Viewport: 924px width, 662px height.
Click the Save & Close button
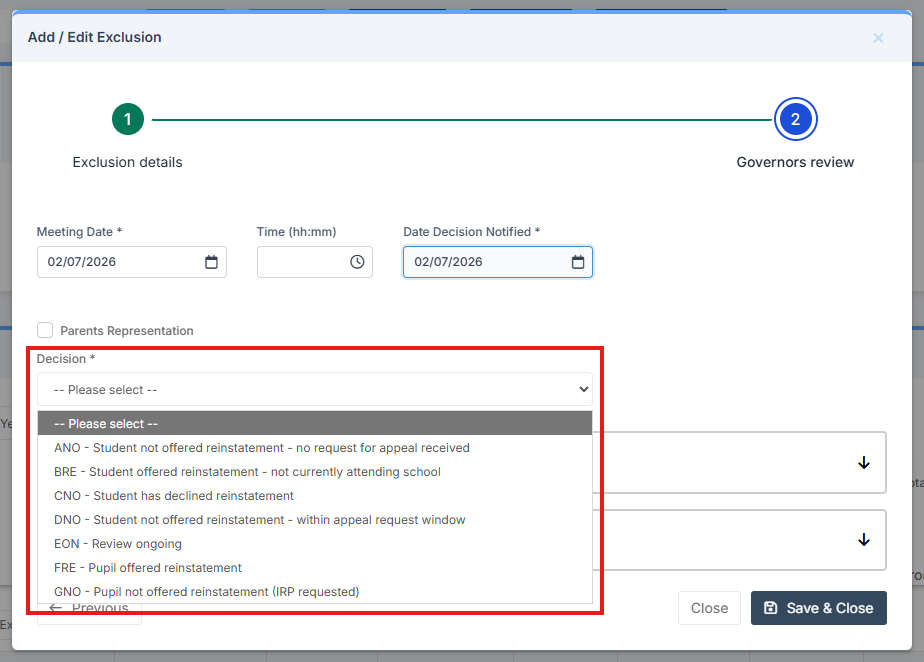click(819, 608)
